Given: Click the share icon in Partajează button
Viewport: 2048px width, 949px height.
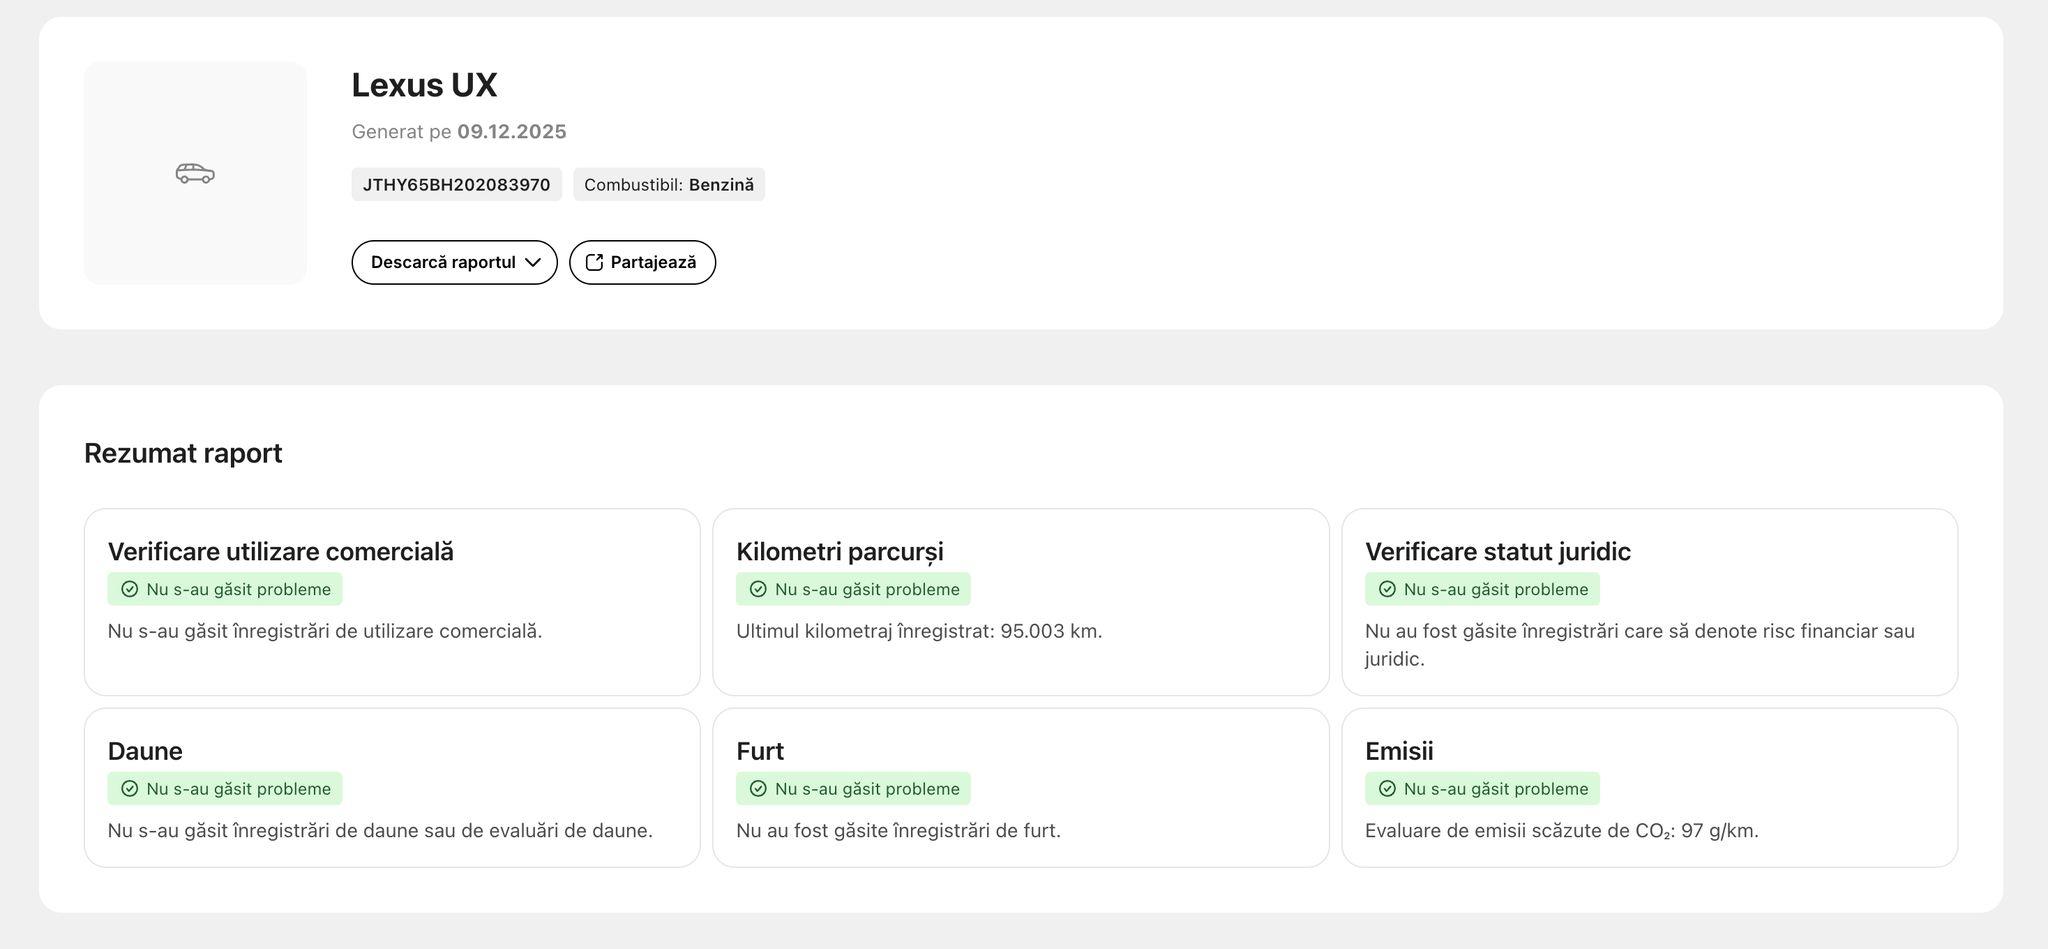Looking at the screenshot, I should (x=594, y=262).
